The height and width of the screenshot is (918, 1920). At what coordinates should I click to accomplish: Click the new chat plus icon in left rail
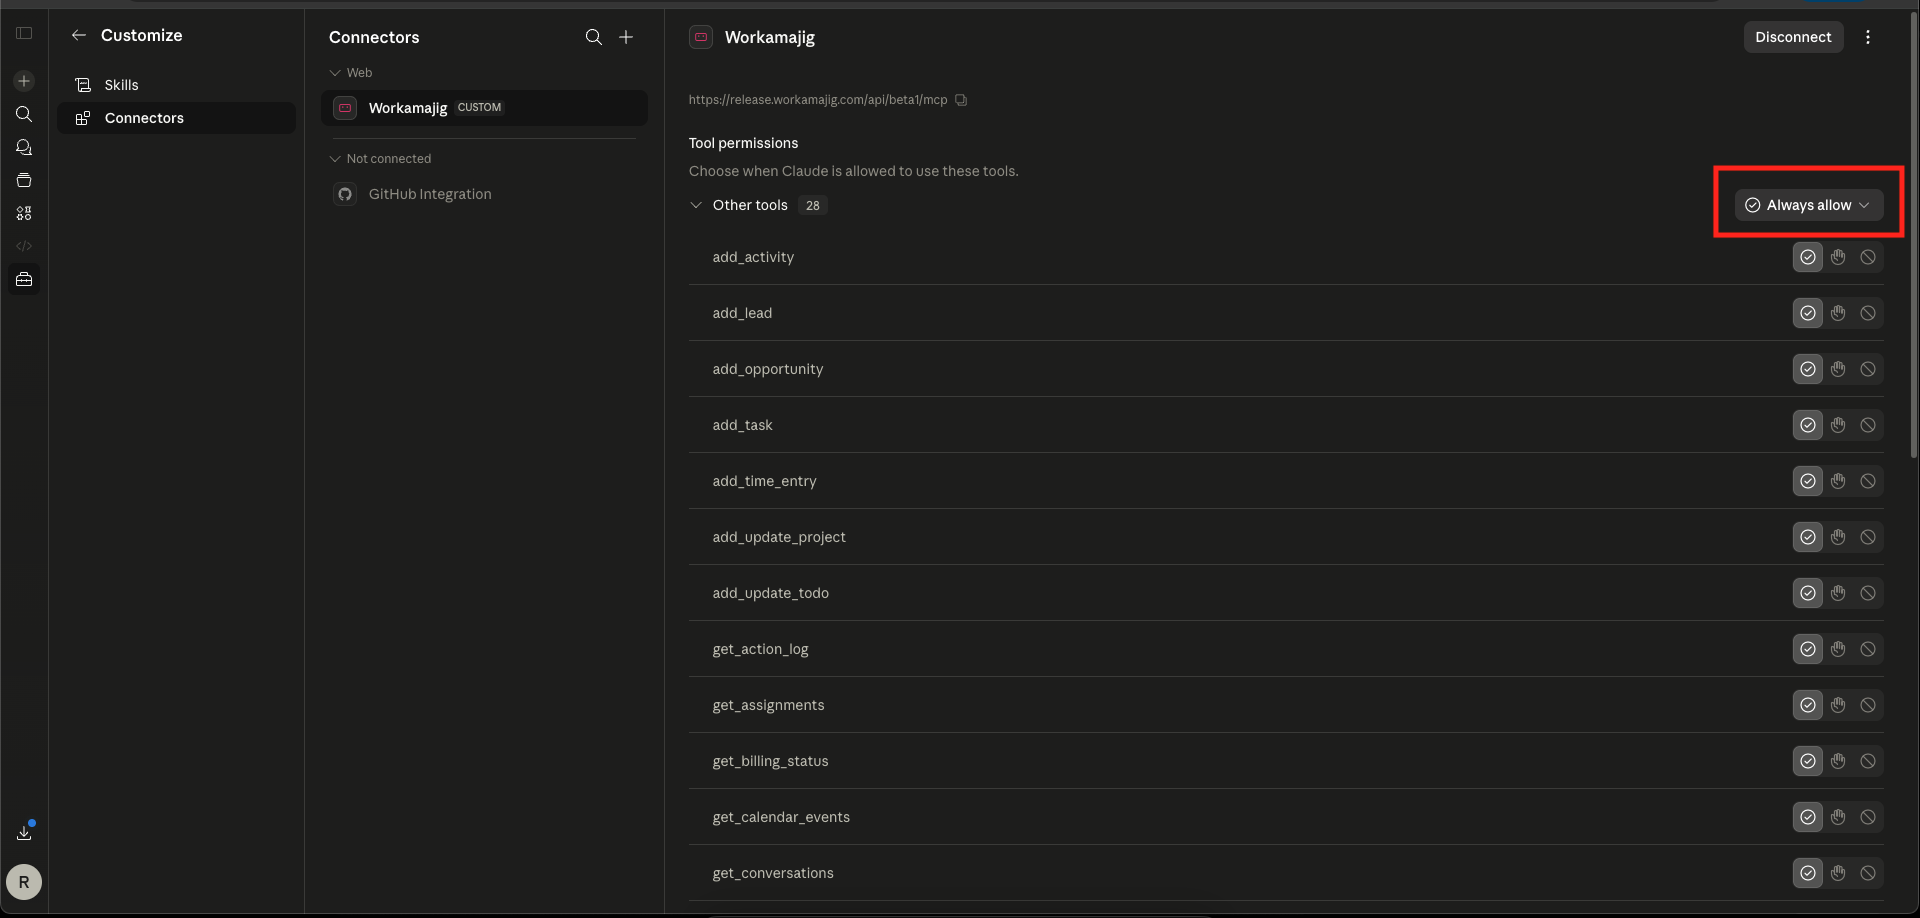point(24,81)
